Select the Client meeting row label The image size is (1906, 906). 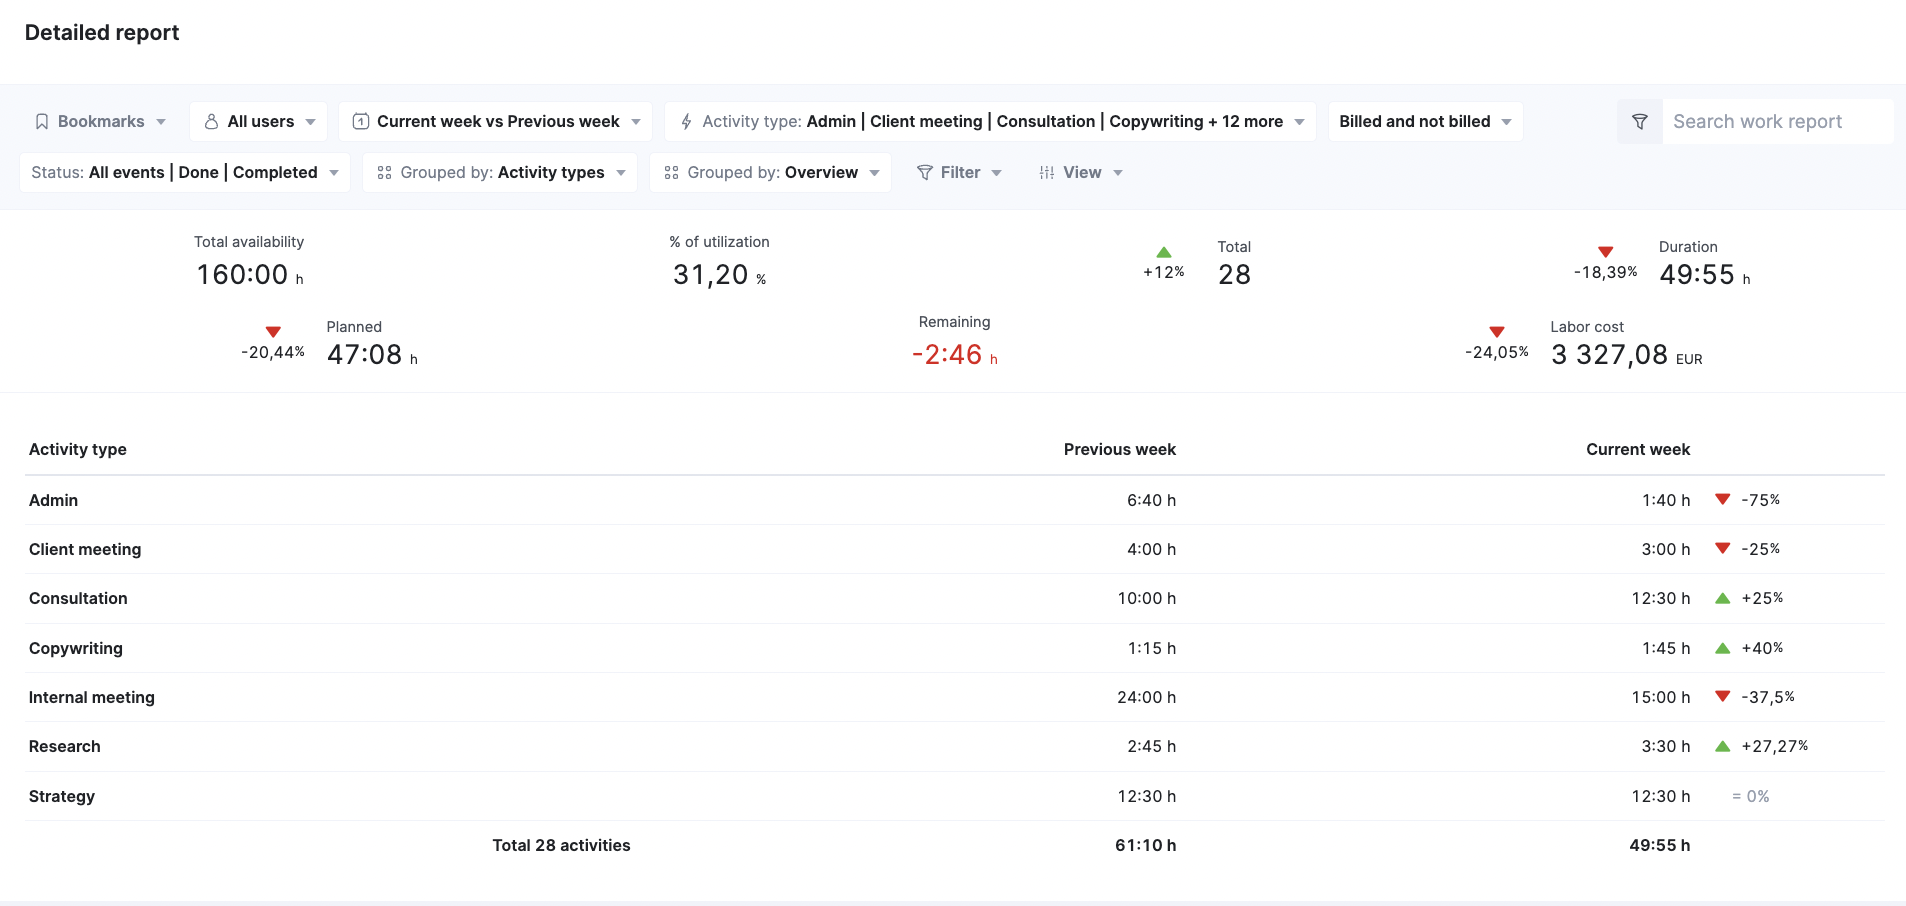[x=85, y=549]
